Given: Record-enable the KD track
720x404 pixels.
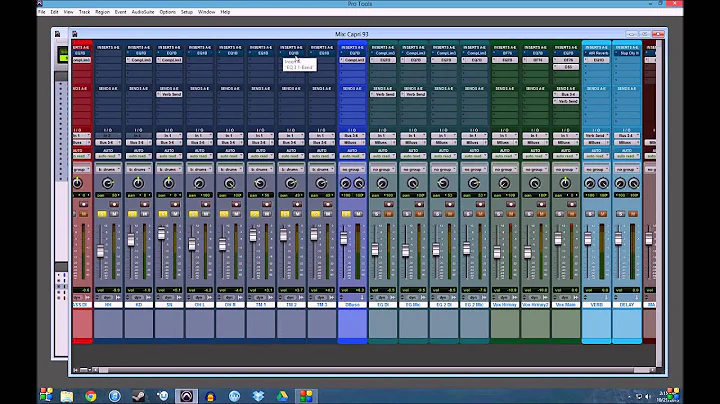Looking at the screenshot, I should (x=145, y=204).
